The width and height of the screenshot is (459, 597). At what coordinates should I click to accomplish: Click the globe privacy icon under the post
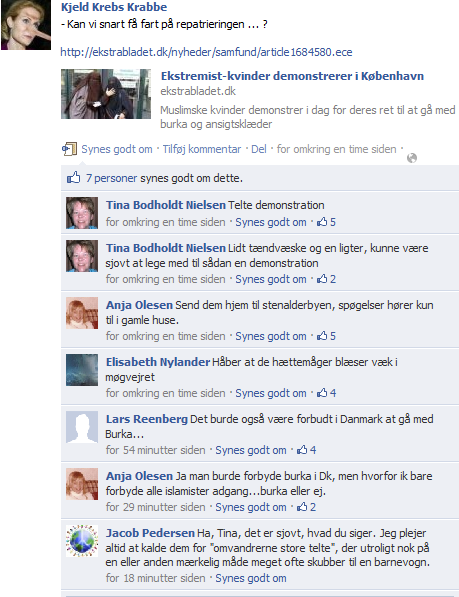(x=412, y=158)
